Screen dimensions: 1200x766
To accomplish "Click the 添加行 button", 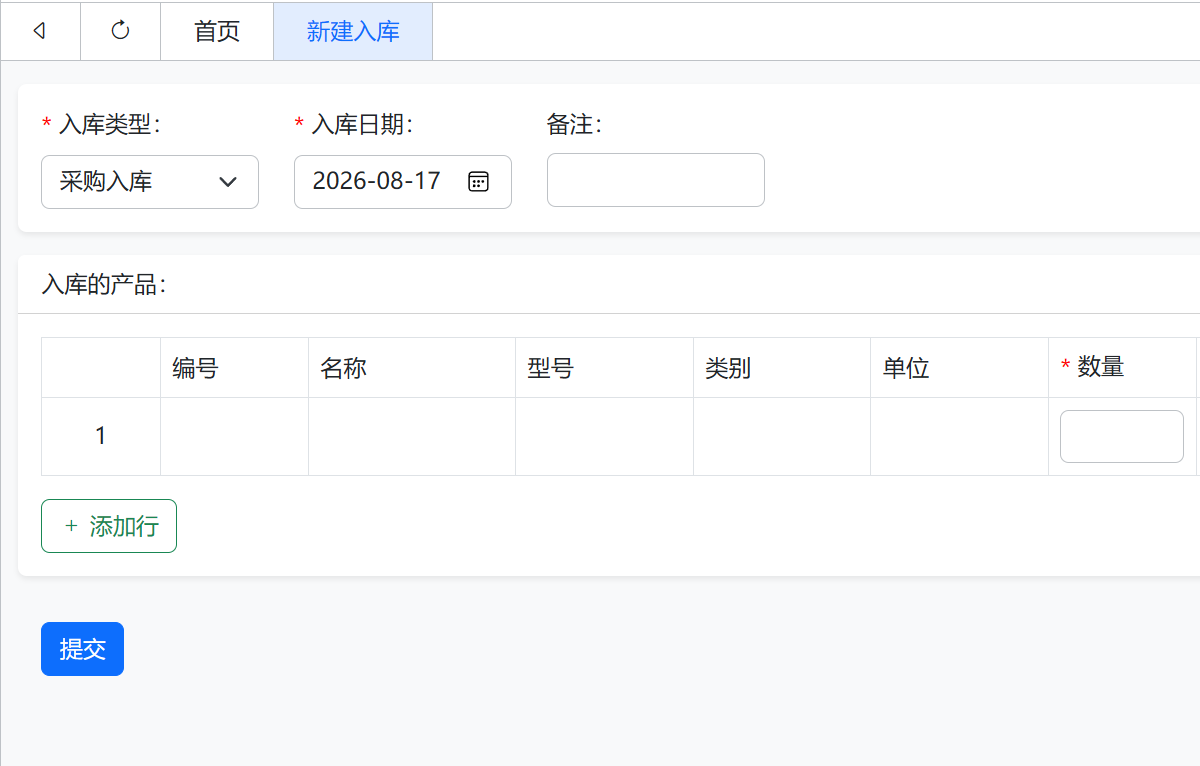I will coord(109,526).
